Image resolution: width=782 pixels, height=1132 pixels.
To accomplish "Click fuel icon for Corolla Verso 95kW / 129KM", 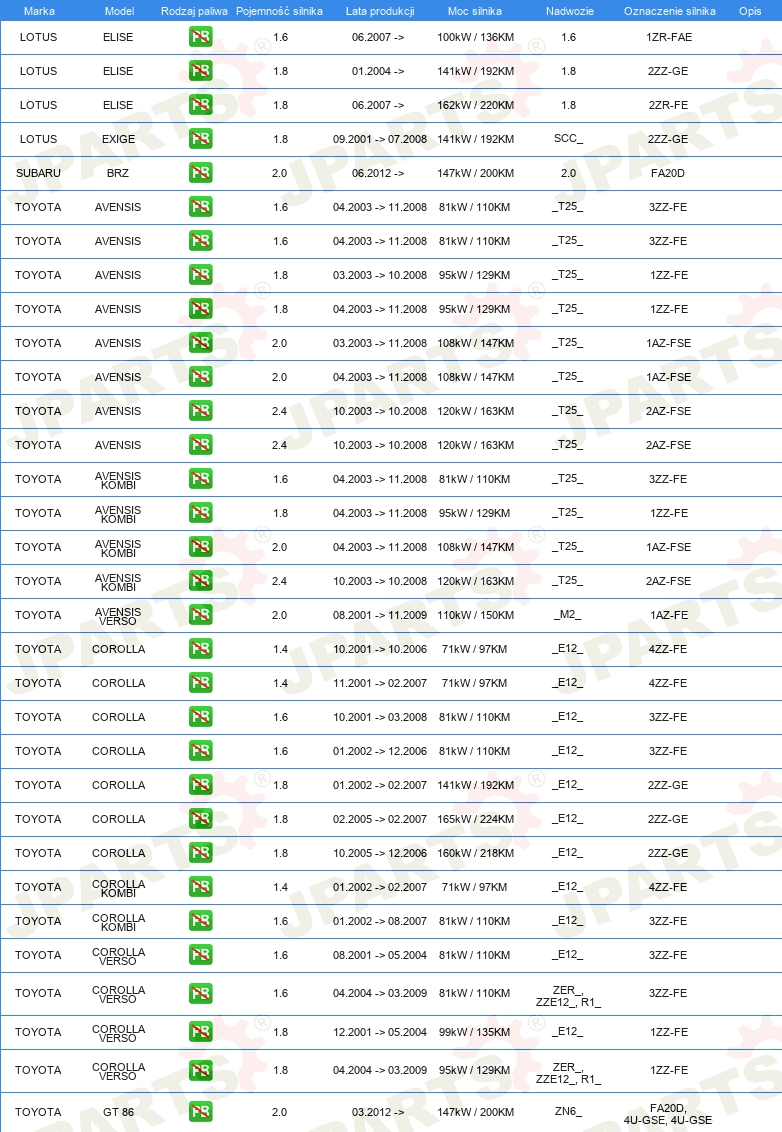I will [201, 1070].
